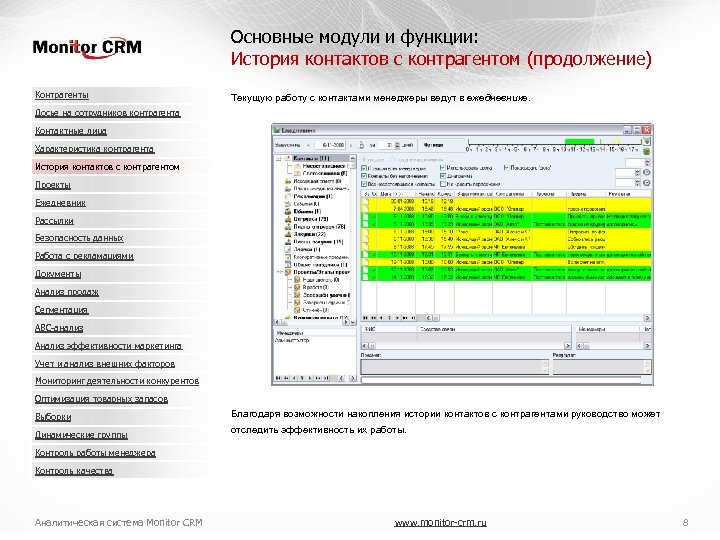Open the Рассылки link

click(54, 220)
